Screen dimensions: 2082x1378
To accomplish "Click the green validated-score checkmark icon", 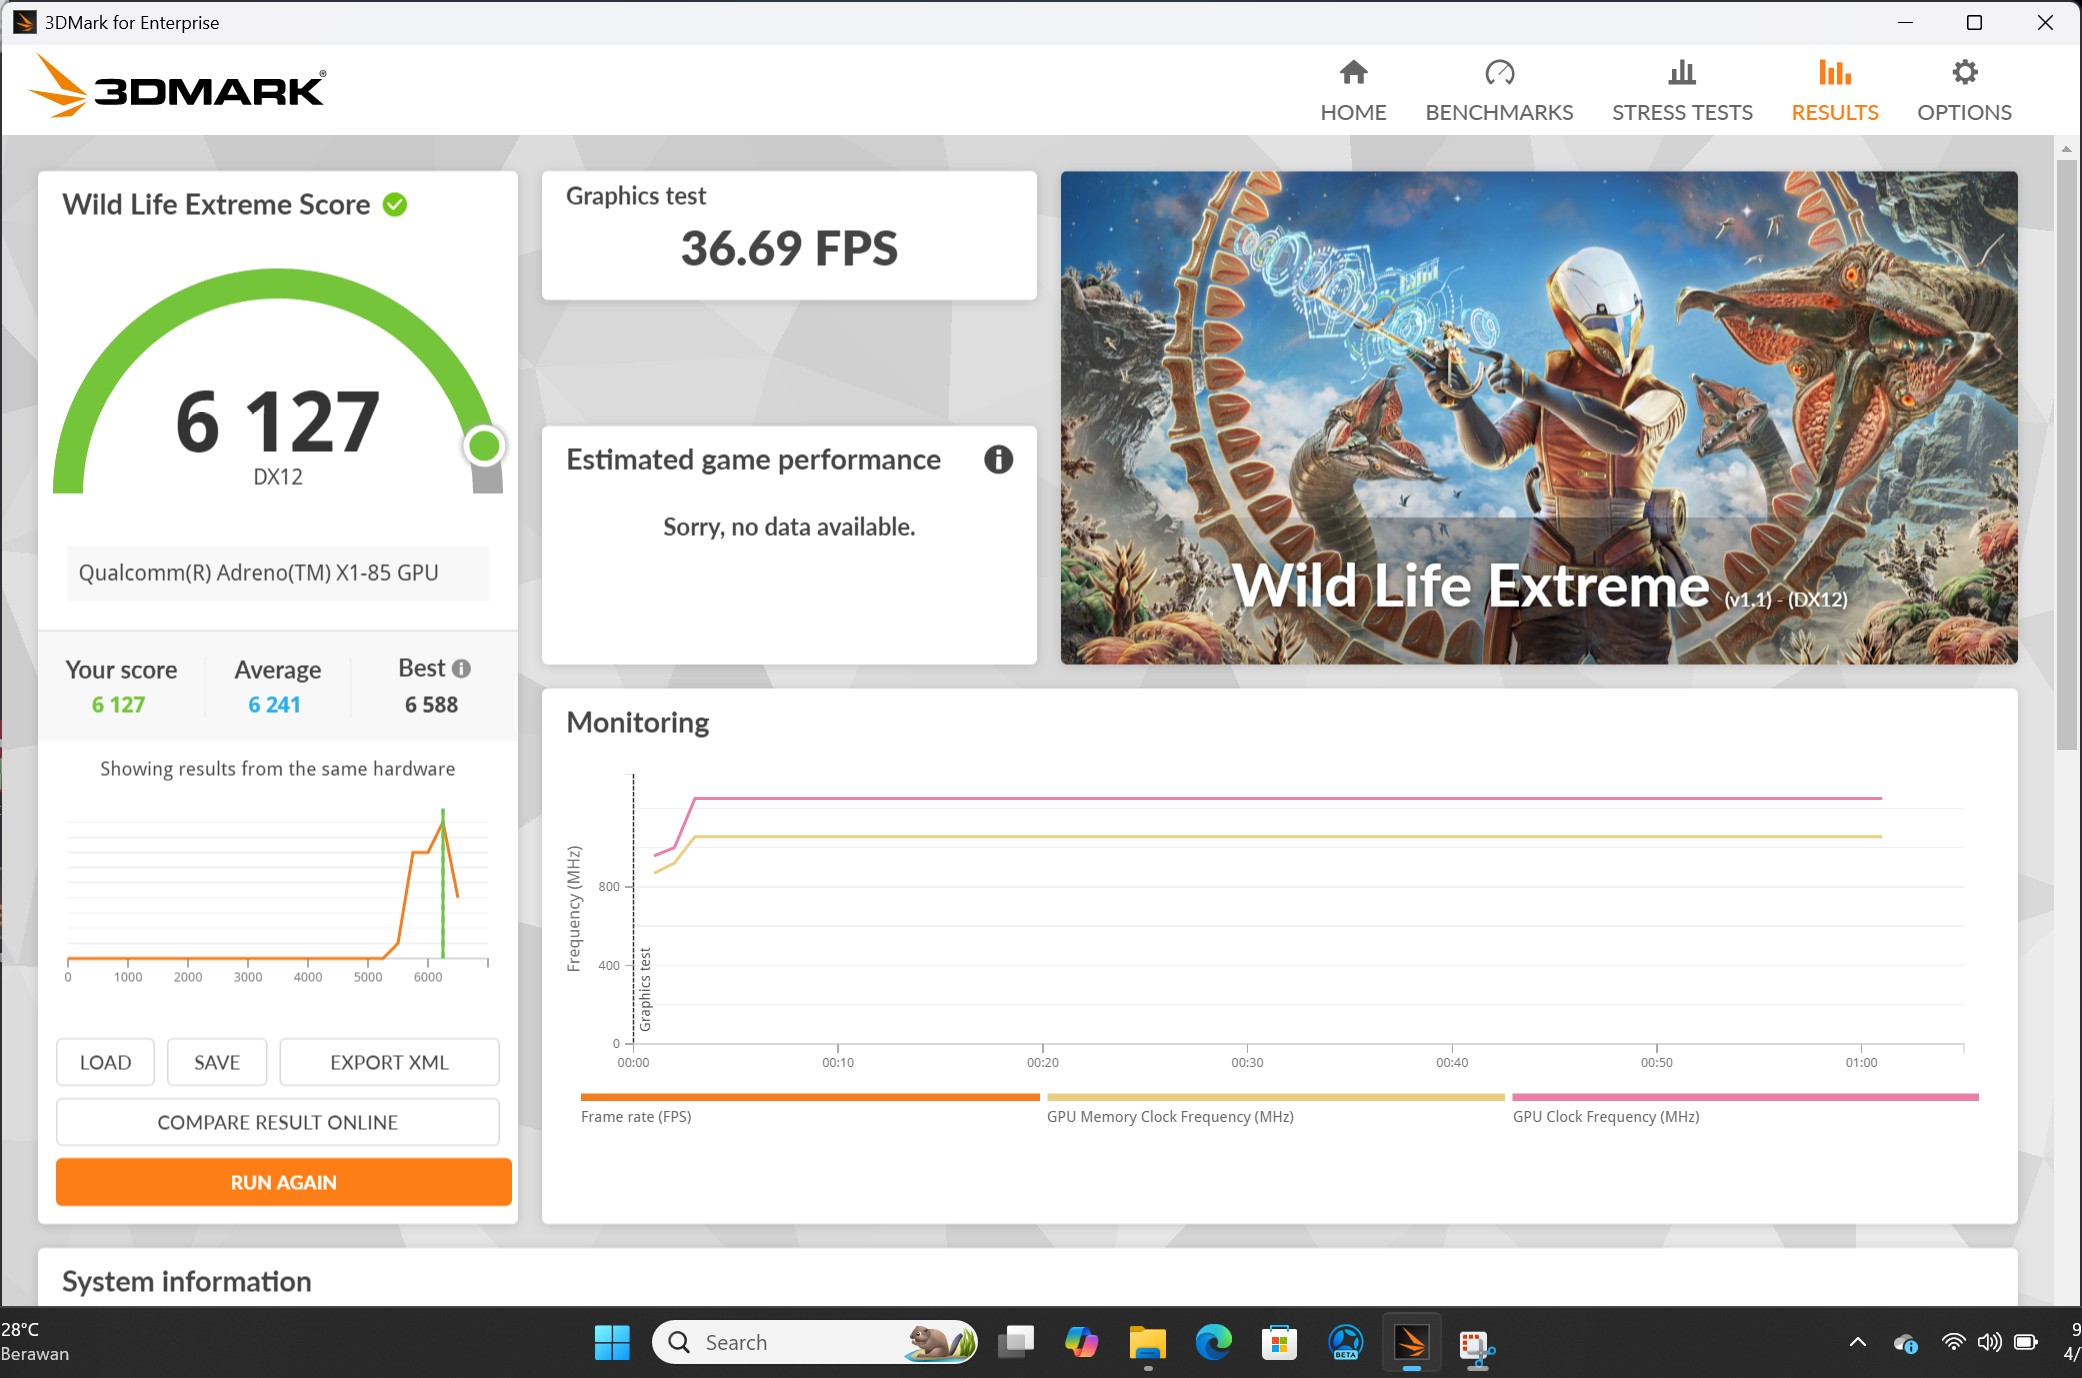I will pos(395,205).
